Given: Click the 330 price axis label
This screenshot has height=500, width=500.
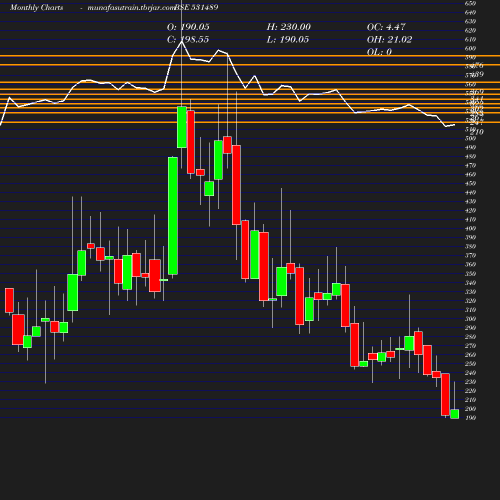Looking at the screenshot, I should pyautogui.click(x=470, y=292).
